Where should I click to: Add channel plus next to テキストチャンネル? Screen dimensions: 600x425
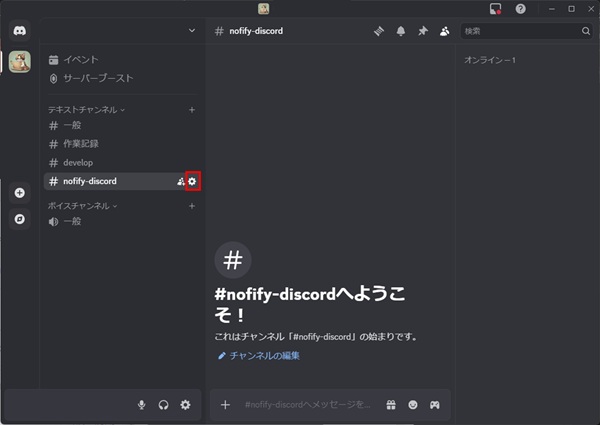tap(192, 110)
